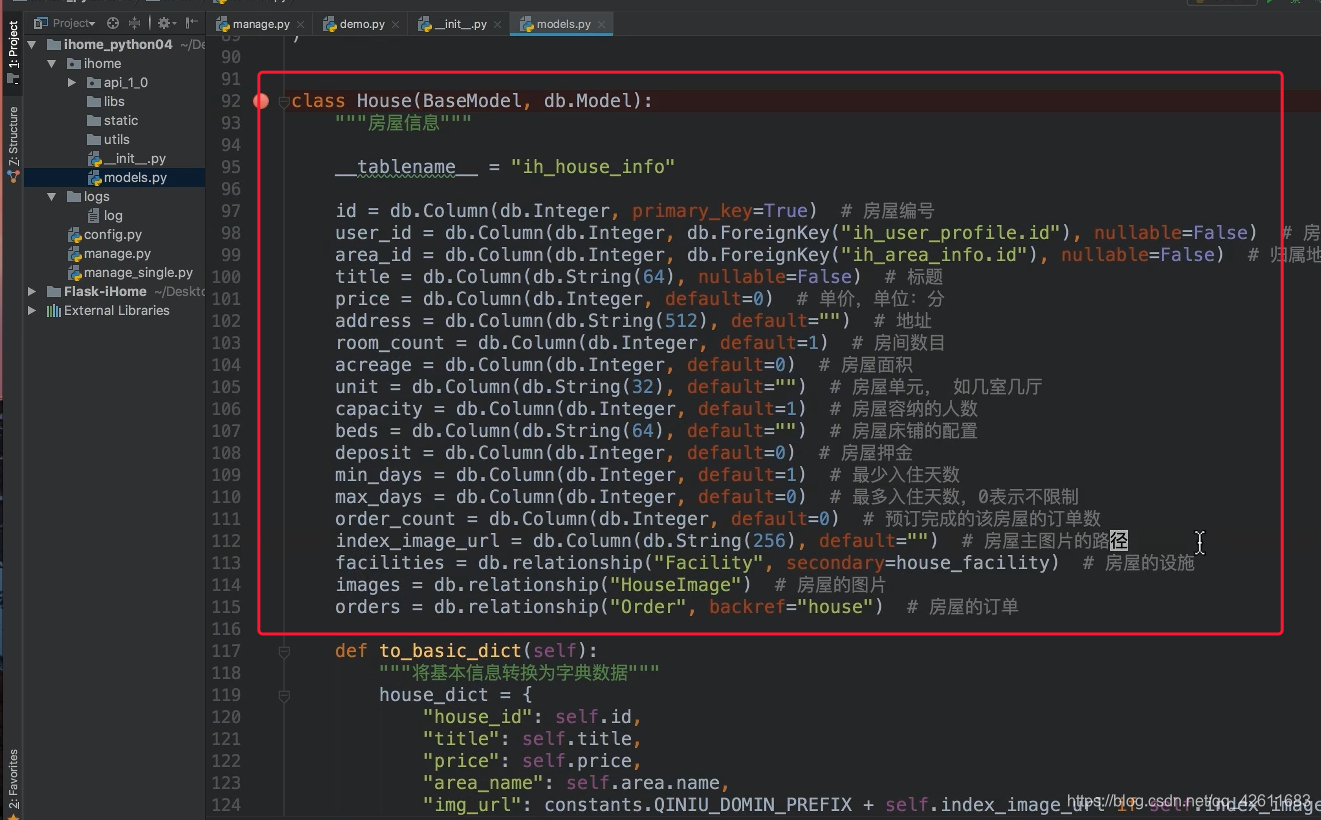Select __init__.py in the project tree
The image size is (1321, 820).
click(134, 159)
